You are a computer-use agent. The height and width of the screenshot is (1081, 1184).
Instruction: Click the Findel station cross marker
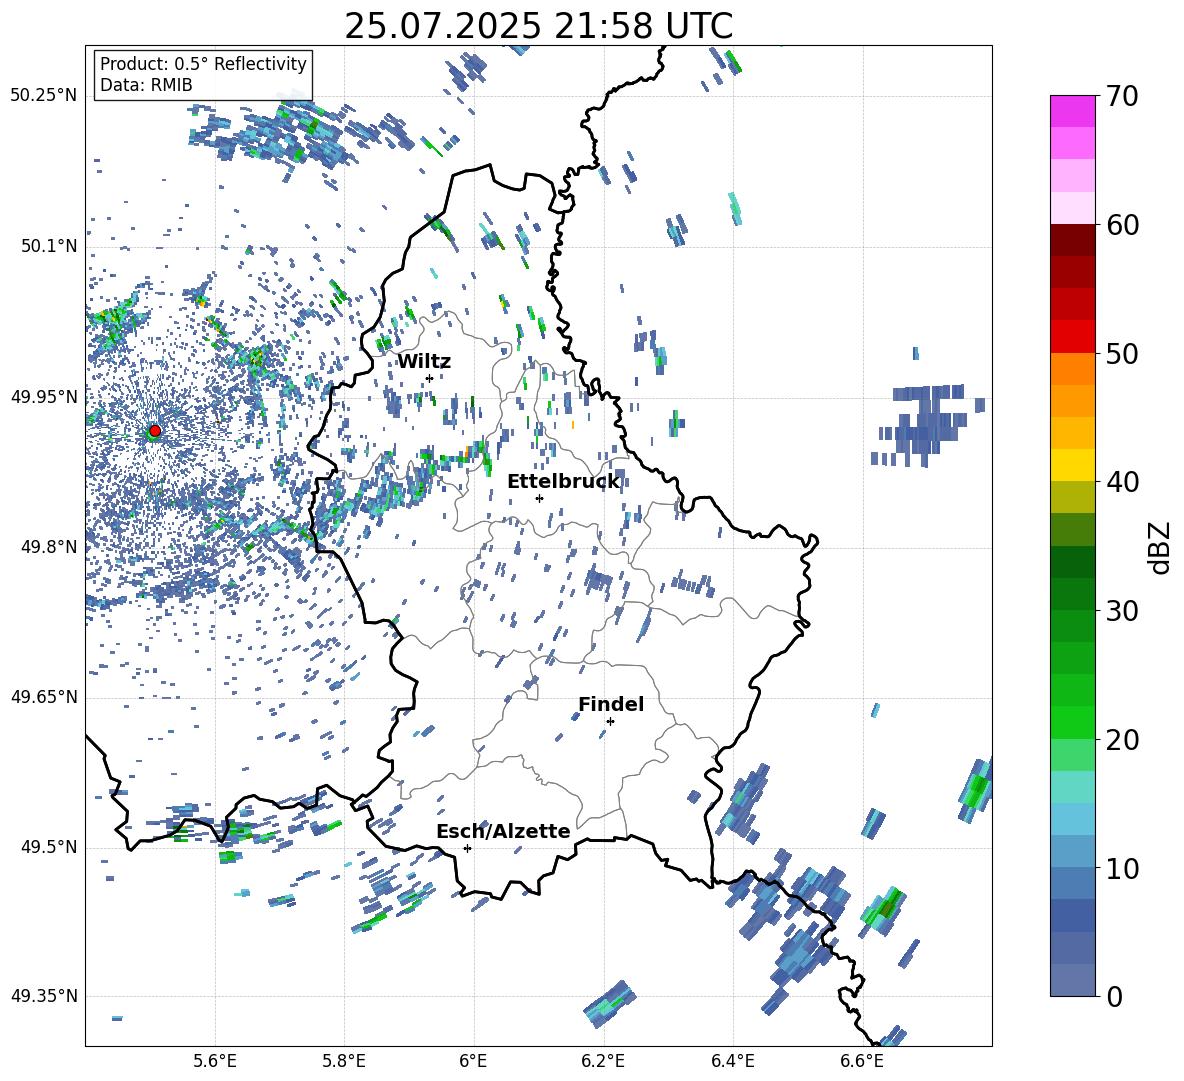click(x=610, y=722)
